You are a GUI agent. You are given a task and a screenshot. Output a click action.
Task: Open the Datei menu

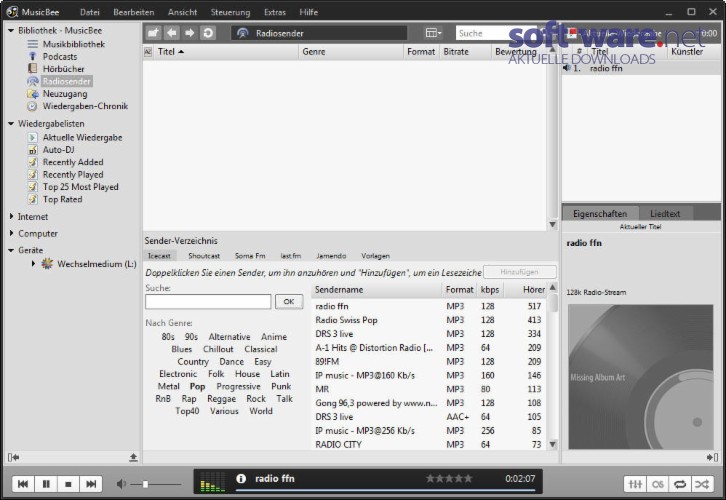click(x=89, y=12)
